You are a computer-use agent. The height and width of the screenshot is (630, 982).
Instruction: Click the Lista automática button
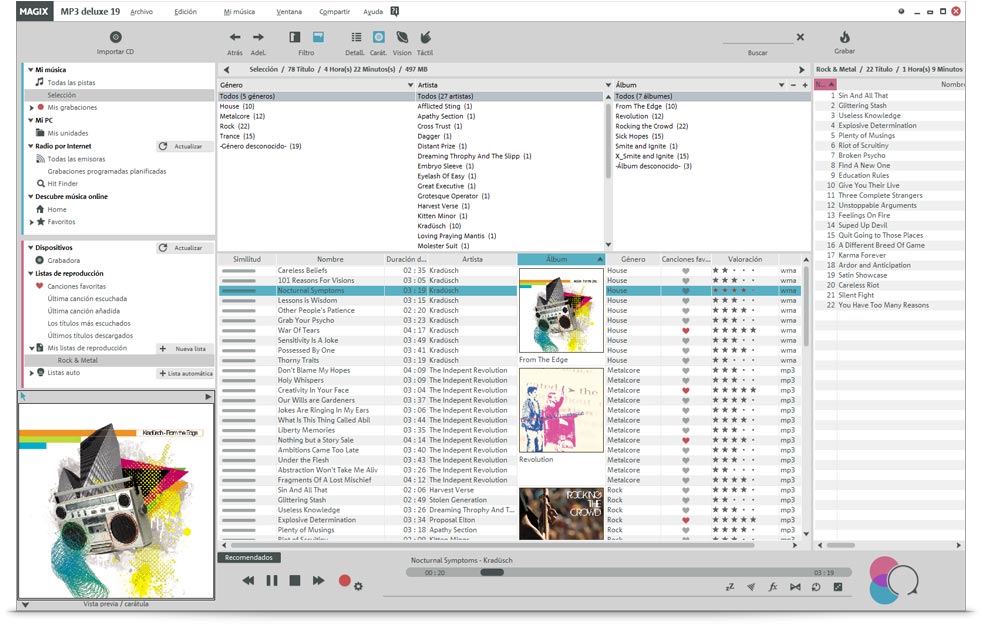coord(185,373)
